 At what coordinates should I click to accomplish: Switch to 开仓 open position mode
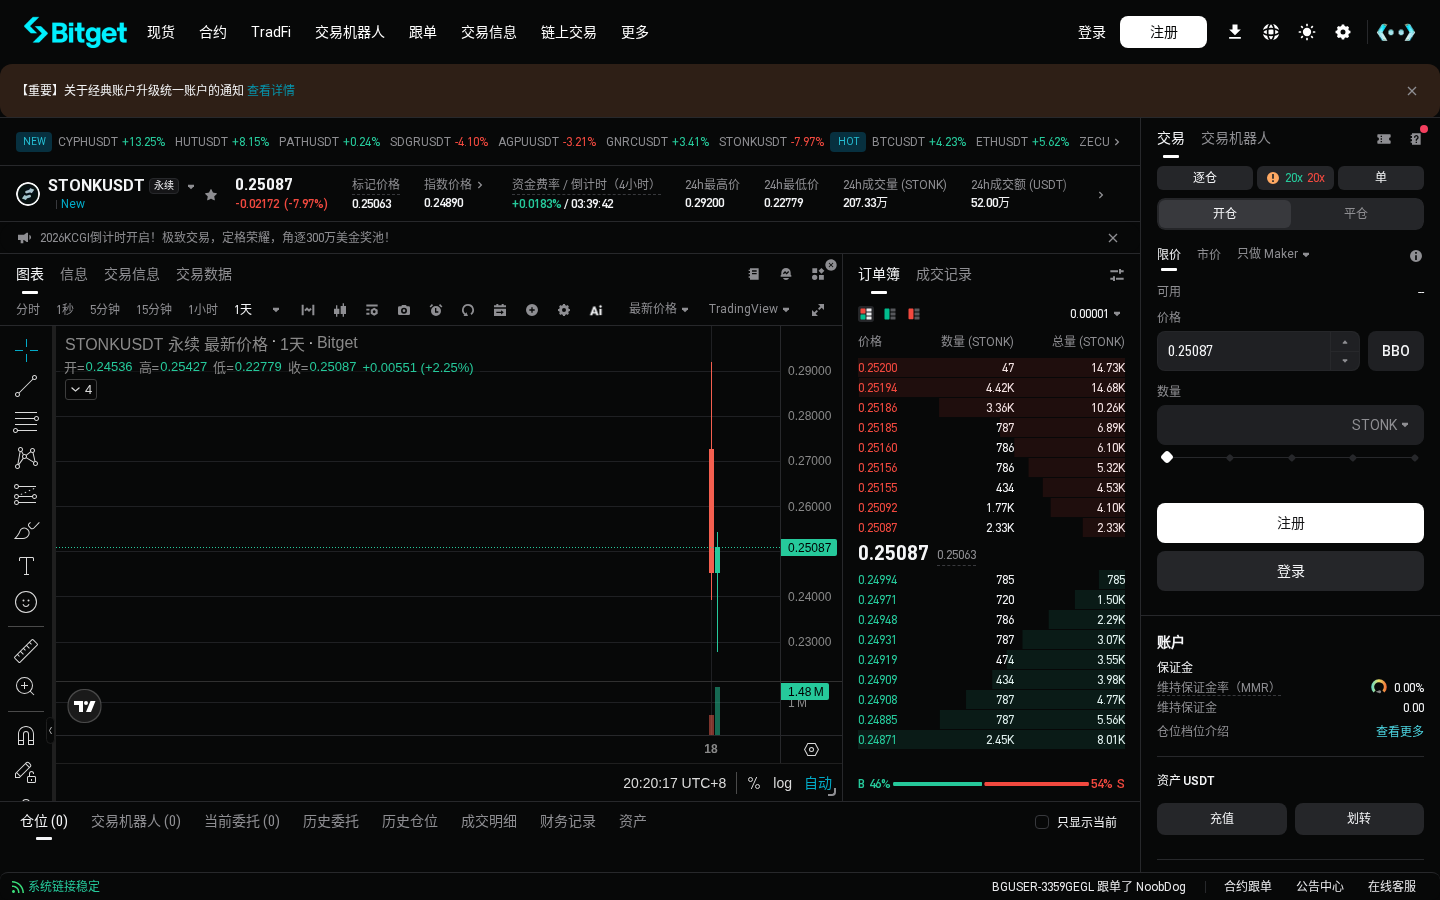pyautogui.click(x=1225, y=214)
